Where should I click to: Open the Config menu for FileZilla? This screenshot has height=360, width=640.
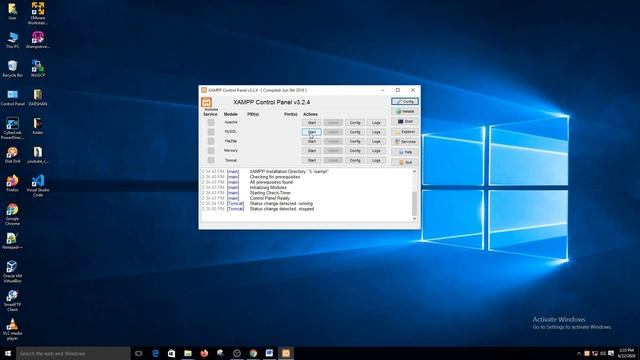[x=355, y=141]
